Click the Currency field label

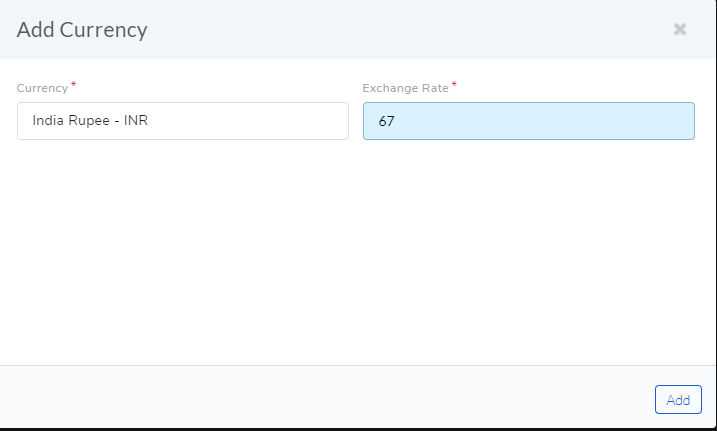(x=42, y=88)
